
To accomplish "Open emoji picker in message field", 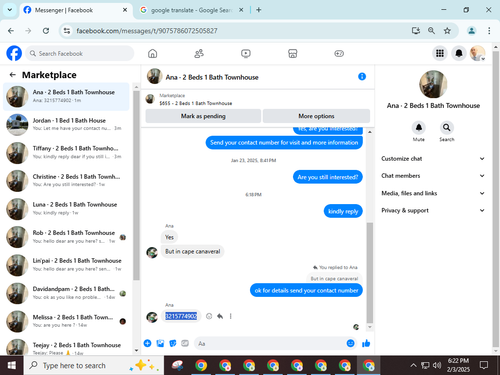I will coord(350,343).
